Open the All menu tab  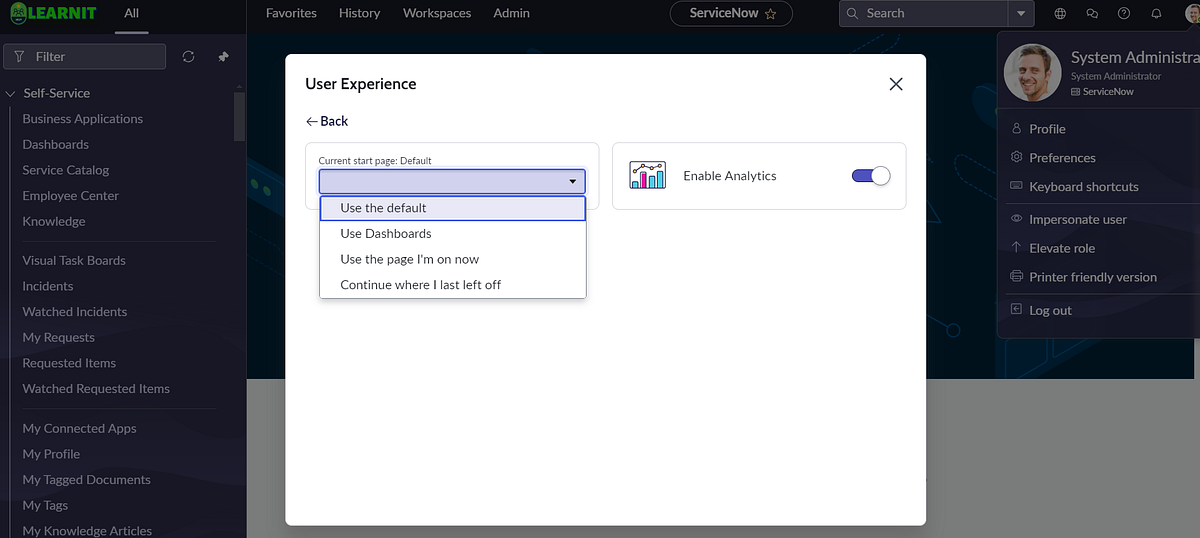132,13
